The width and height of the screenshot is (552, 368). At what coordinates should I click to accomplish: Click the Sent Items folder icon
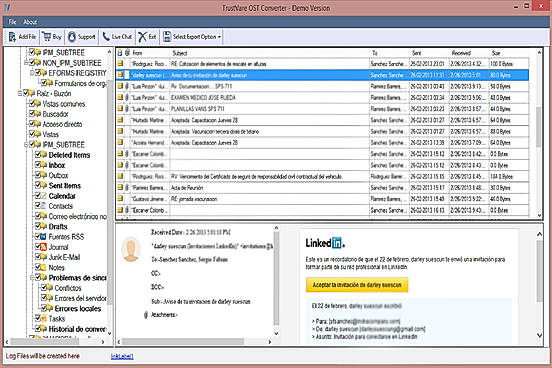(44, 185)
